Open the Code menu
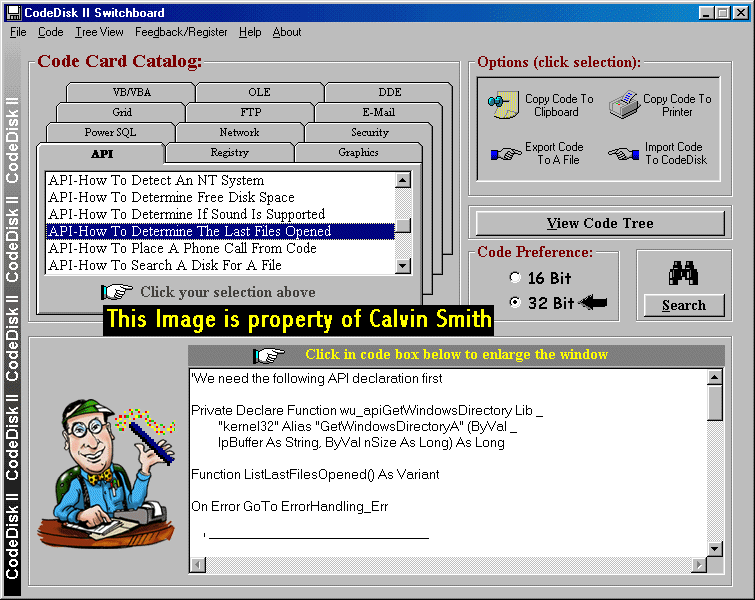Image resolution: width=755 pixels, height=600 pixels. 51,32
